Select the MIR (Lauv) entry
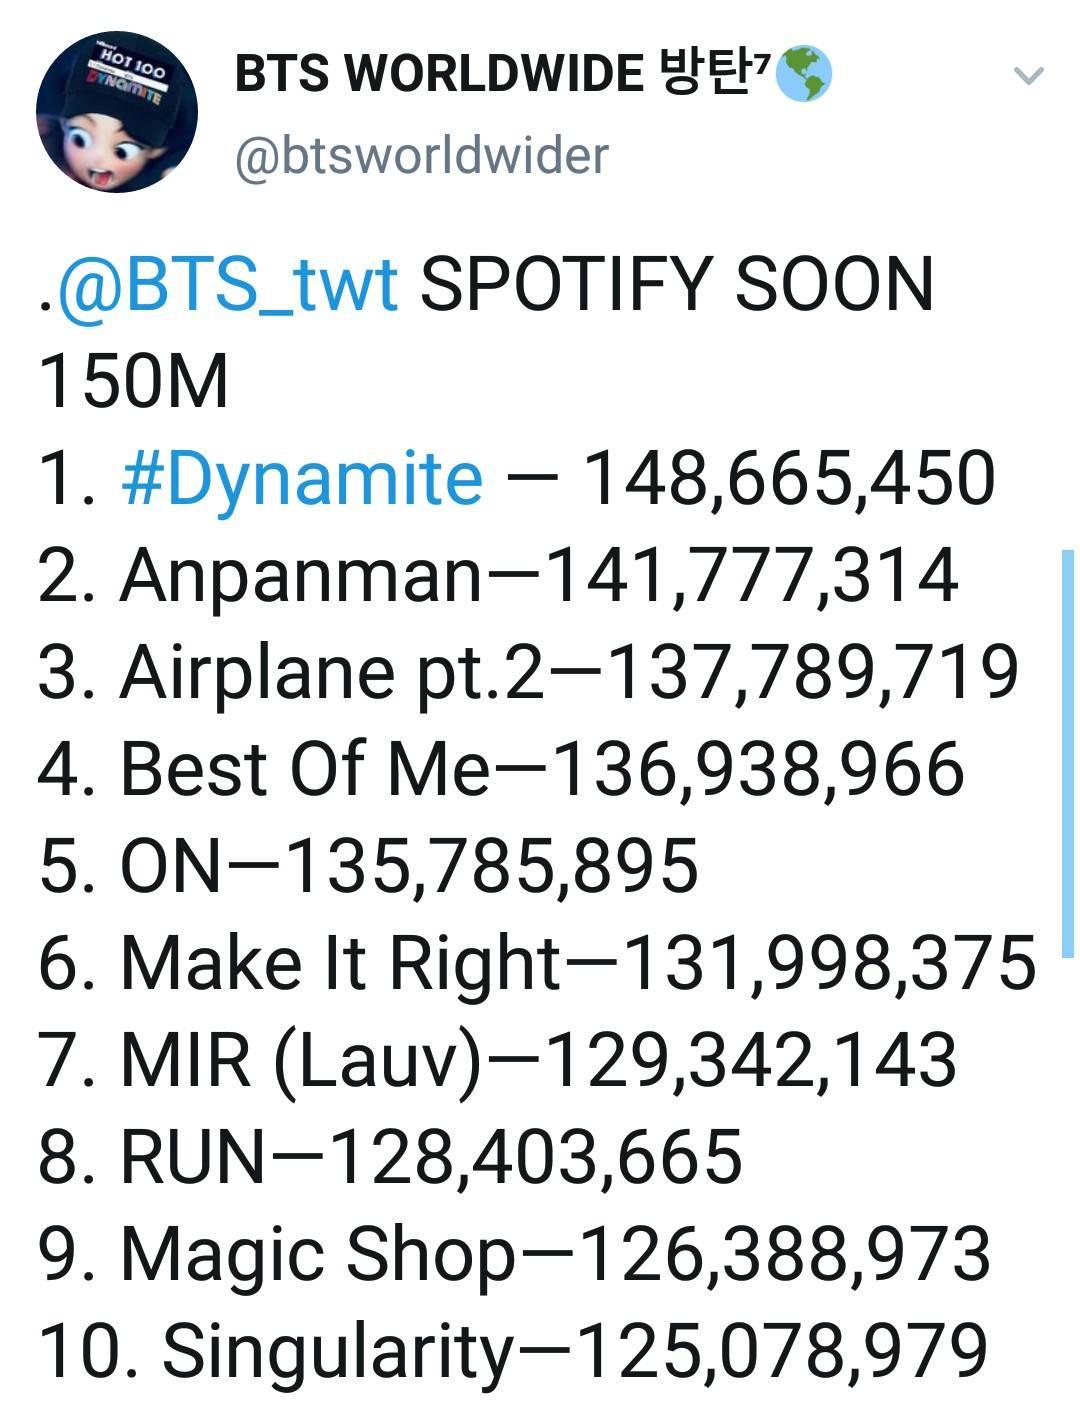Image resolution: width=1080 pixels, height=1423 pixels. (x=497, y=1060)
